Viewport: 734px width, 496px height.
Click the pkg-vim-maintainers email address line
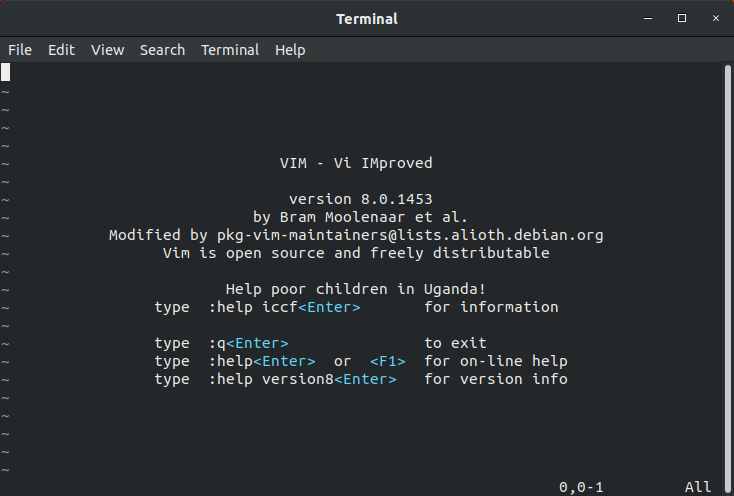point(356,235)
